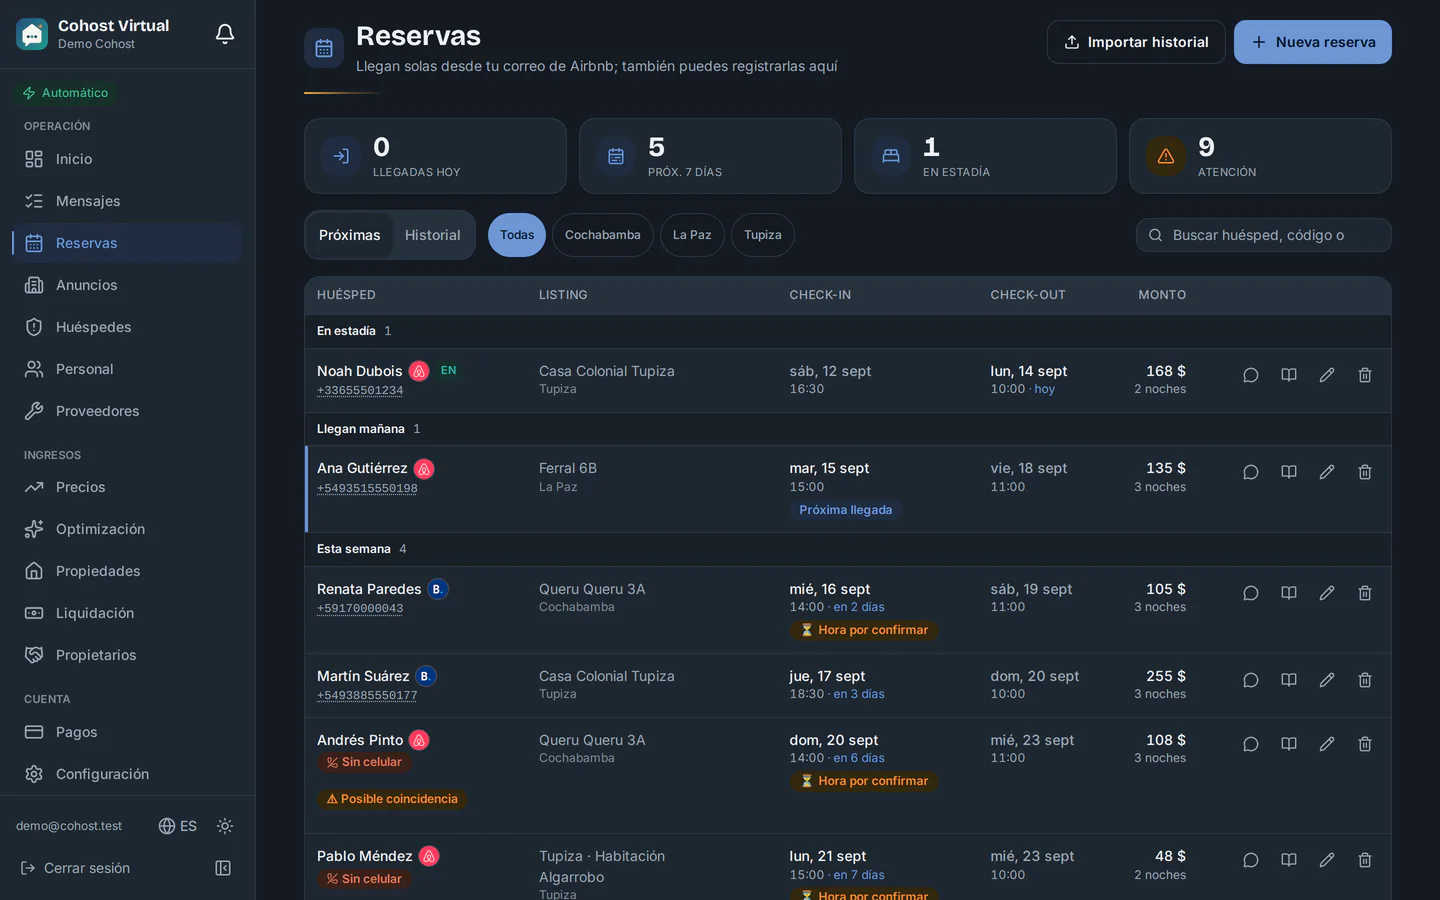Screen dimensions: 1440x900
Task: Switch to Próximas tab
Action: pos(349,235)
